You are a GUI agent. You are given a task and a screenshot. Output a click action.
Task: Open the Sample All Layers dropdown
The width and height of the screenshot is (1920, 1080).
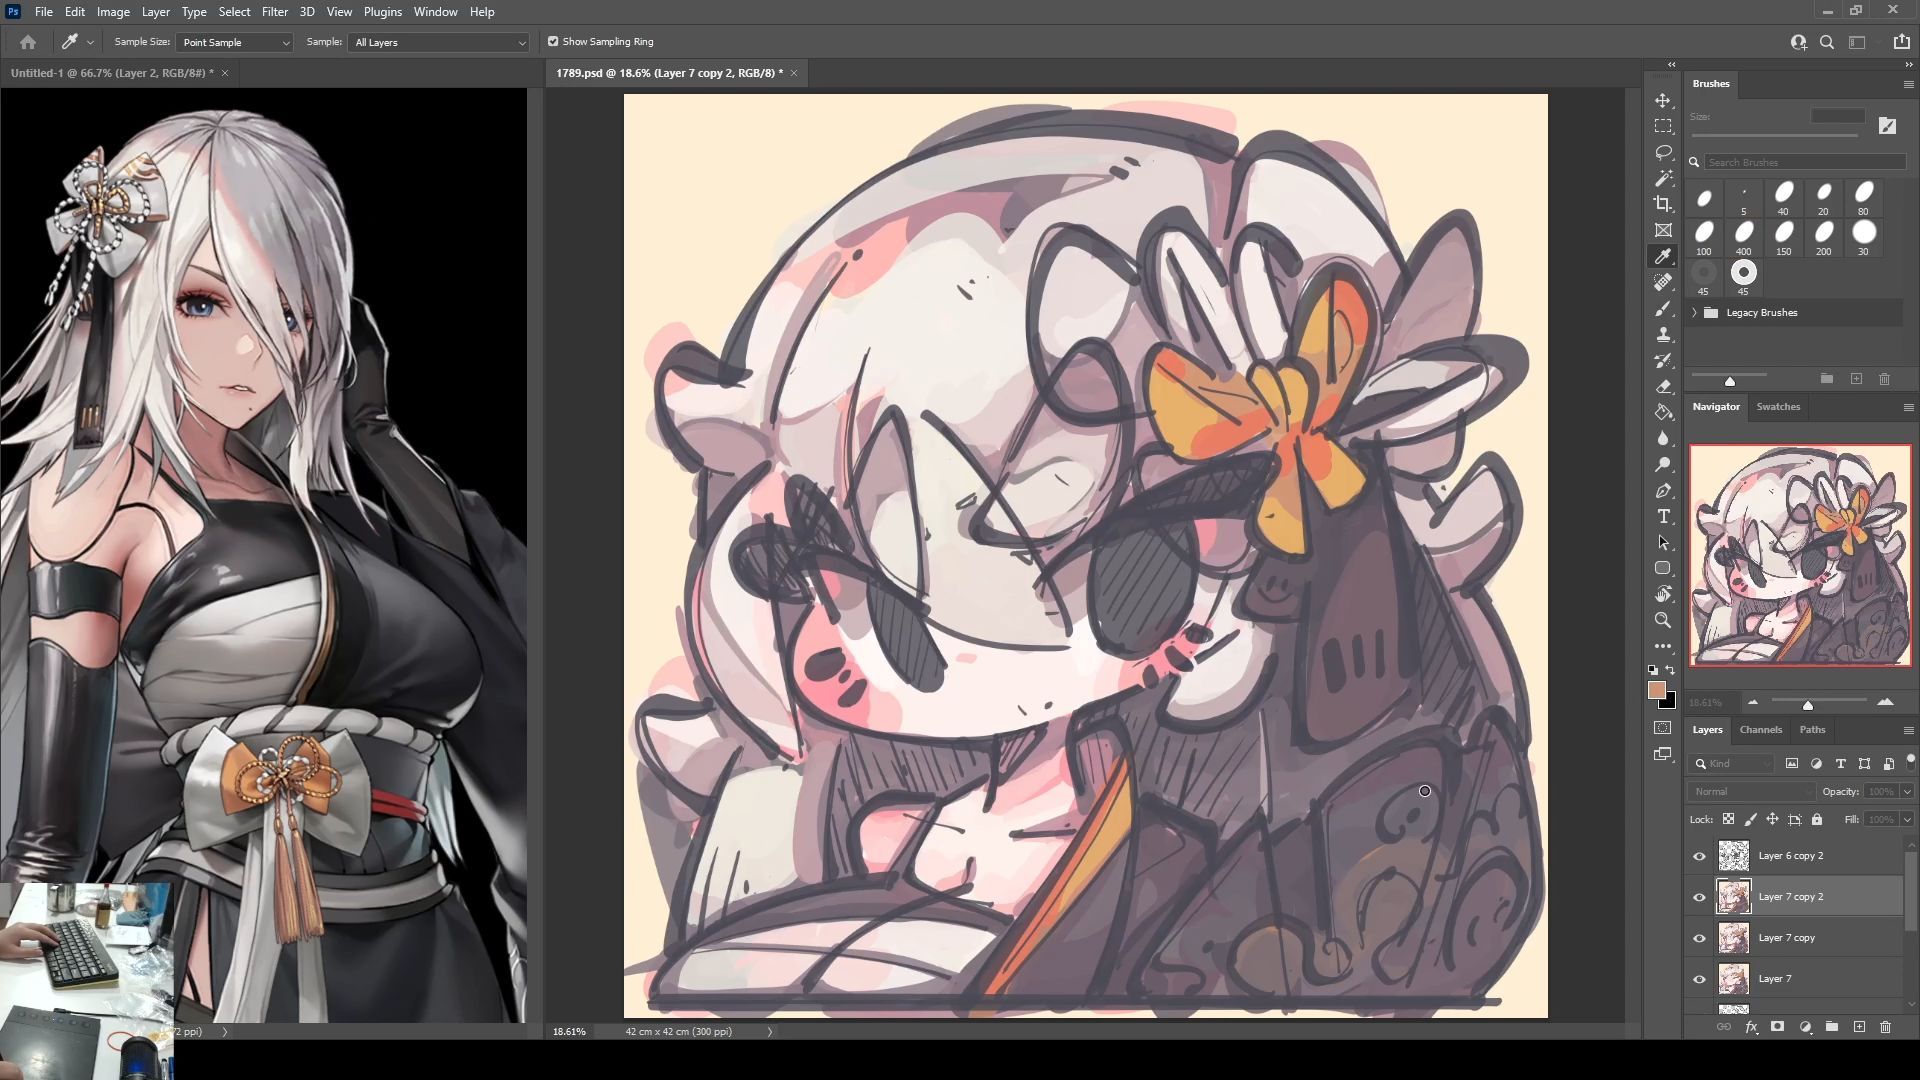pyautogui.click(x=438, y=42)
